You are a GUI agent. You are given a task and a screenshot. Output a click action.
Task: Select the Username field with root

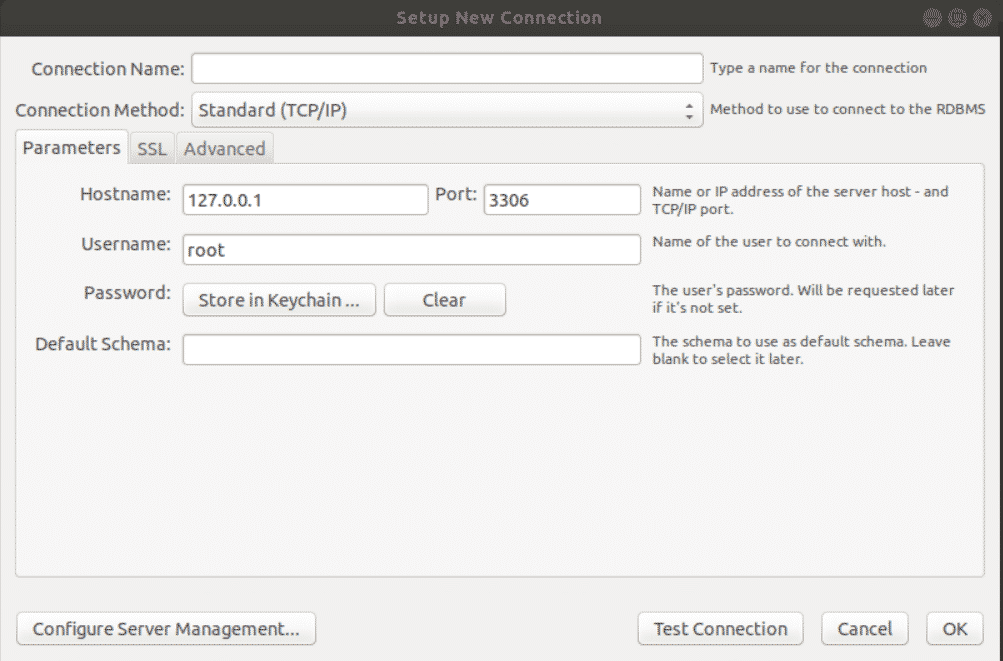point(411,250)
